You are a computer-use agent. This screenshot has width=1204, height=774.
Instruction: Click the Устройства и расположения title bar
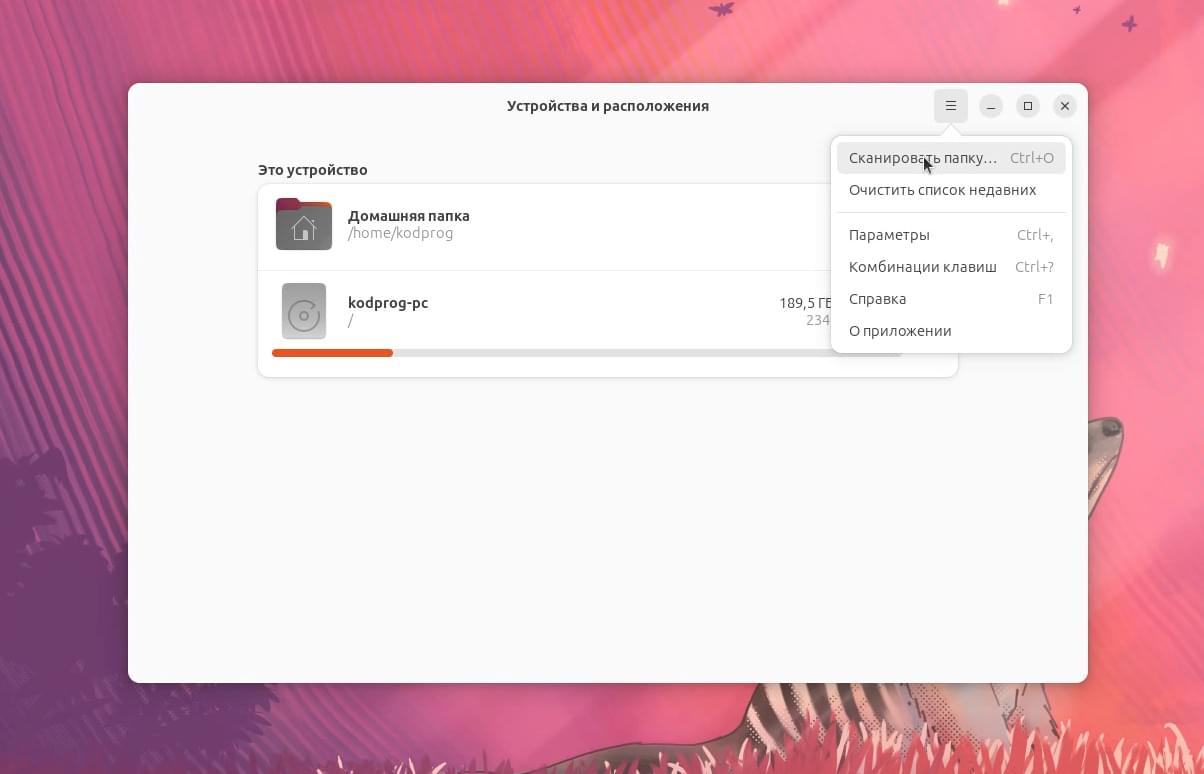click(x=608, y=106)
